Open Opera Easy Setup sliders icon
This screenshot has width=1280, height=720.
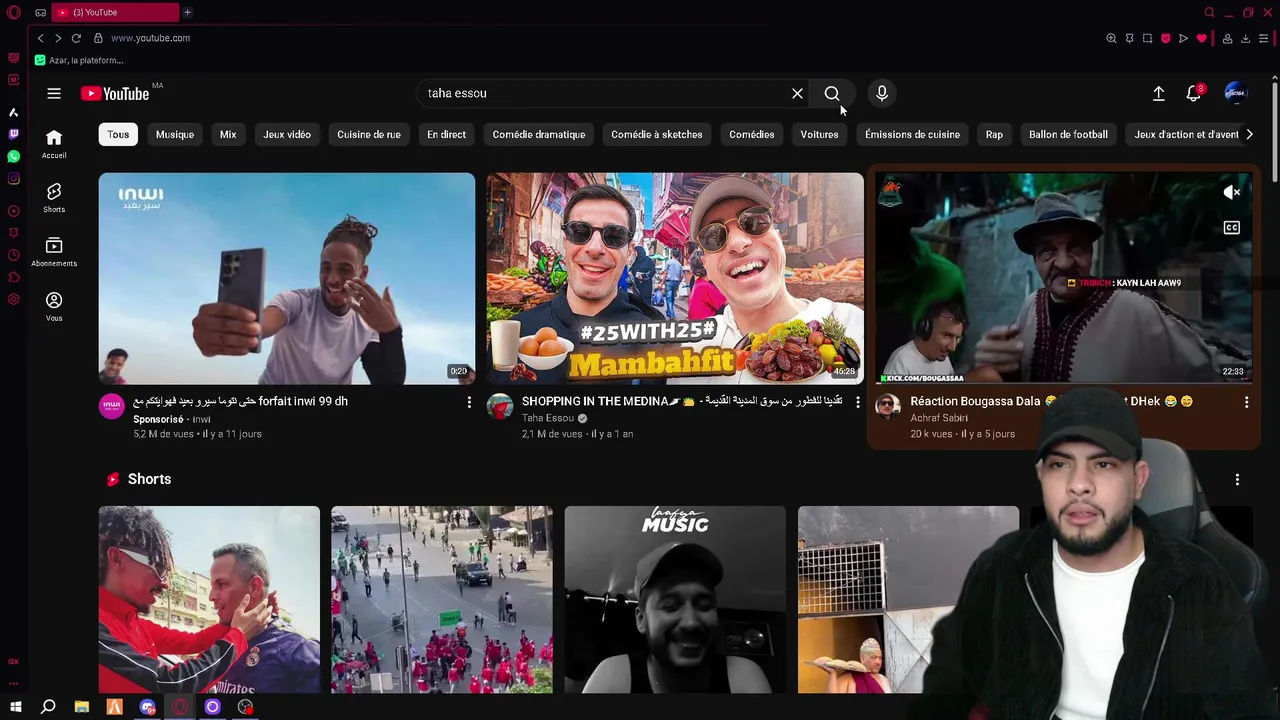point(1263,38)
